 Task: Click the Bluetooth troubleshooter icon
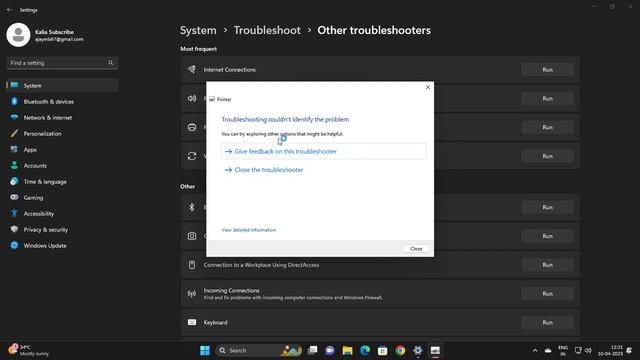click(x=192, y=207)
